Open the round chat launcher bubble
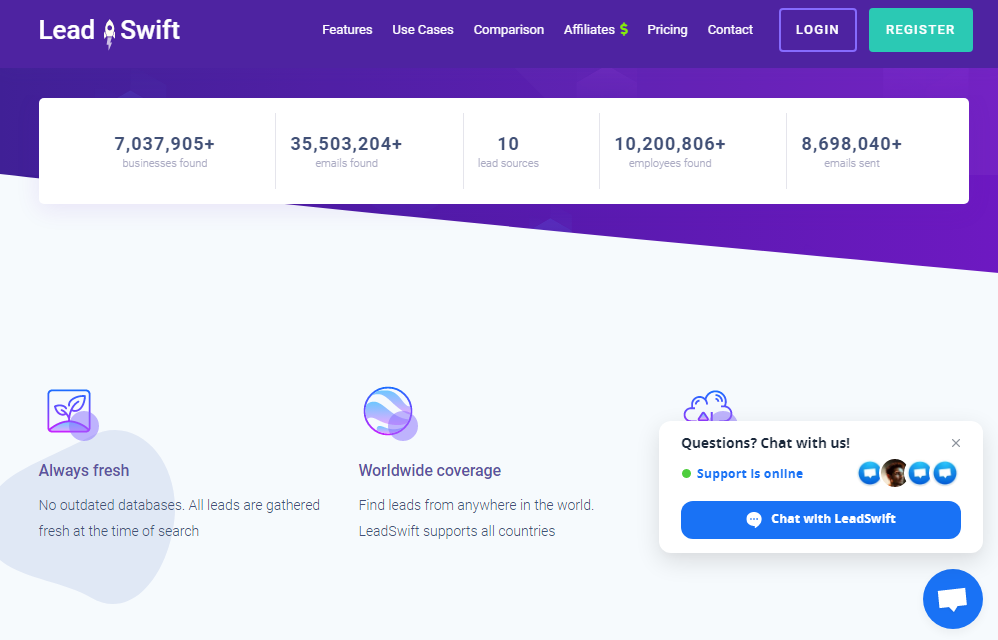 [x=952, y=599]
